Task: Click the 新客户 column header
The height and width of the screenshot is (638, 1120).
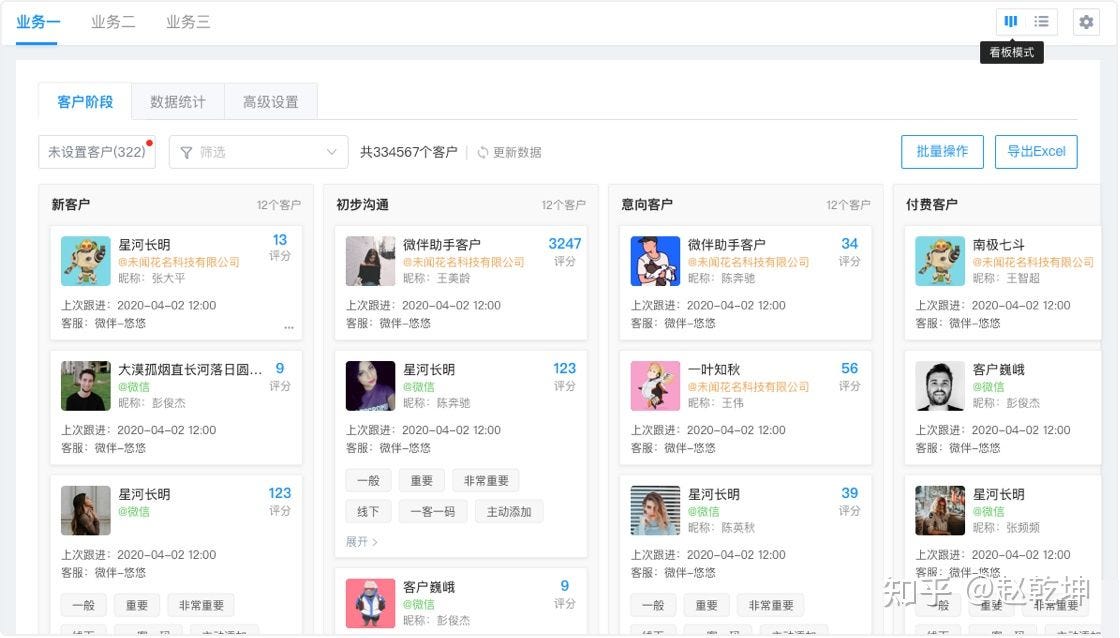Action: (x=71, y=204)
